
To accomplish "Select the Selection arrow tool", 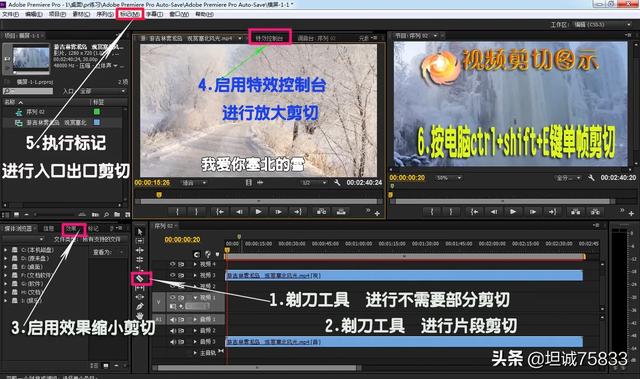I will click(140, 231).
